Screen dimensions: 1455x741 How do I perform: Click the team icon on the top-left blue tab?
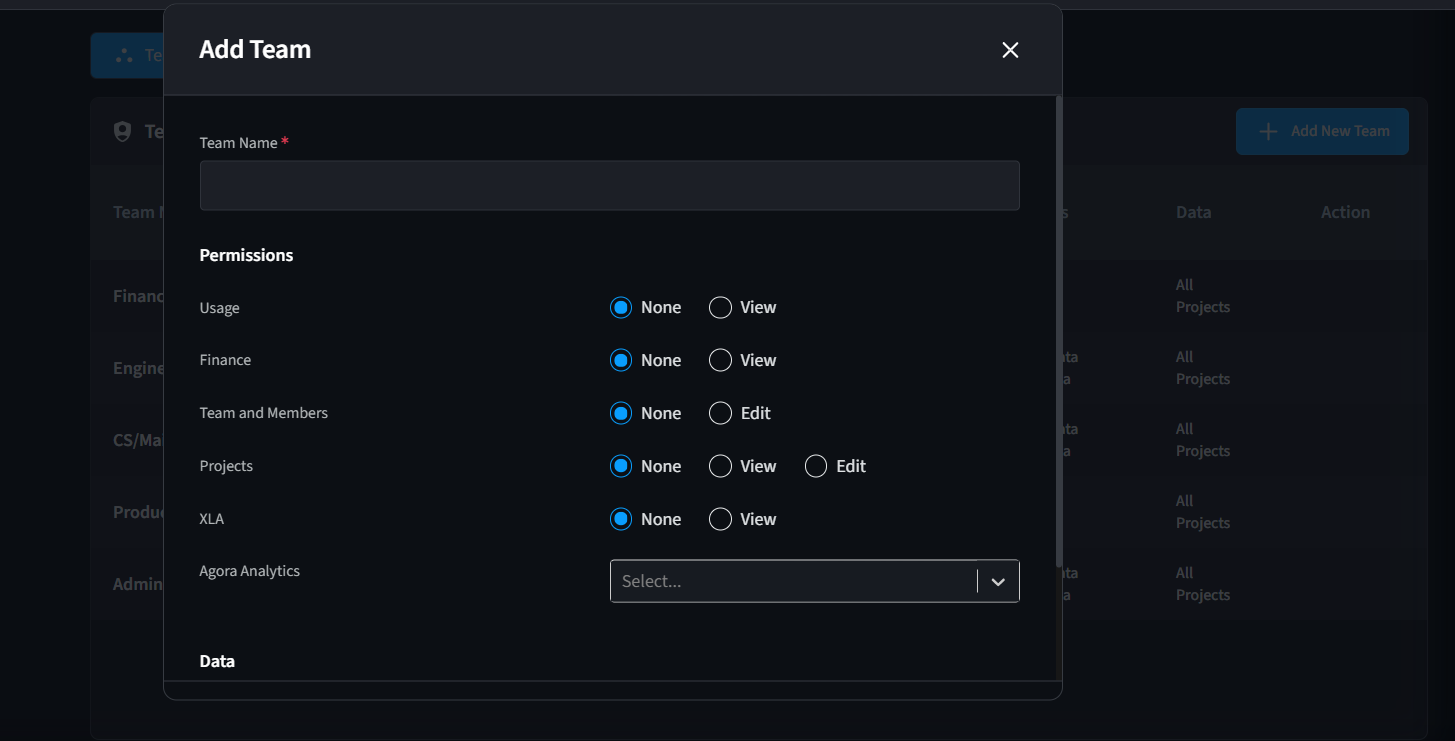[124, 56]
